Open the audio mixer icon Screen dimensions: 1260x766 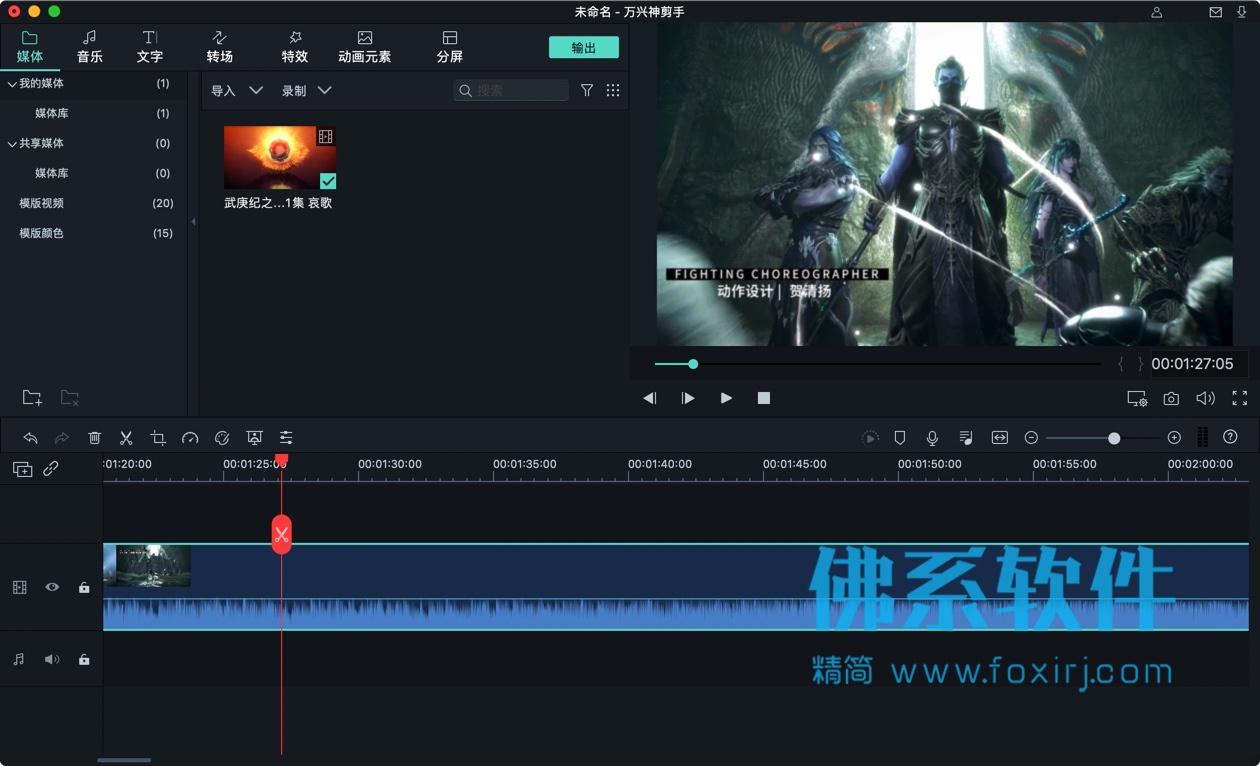966,438
